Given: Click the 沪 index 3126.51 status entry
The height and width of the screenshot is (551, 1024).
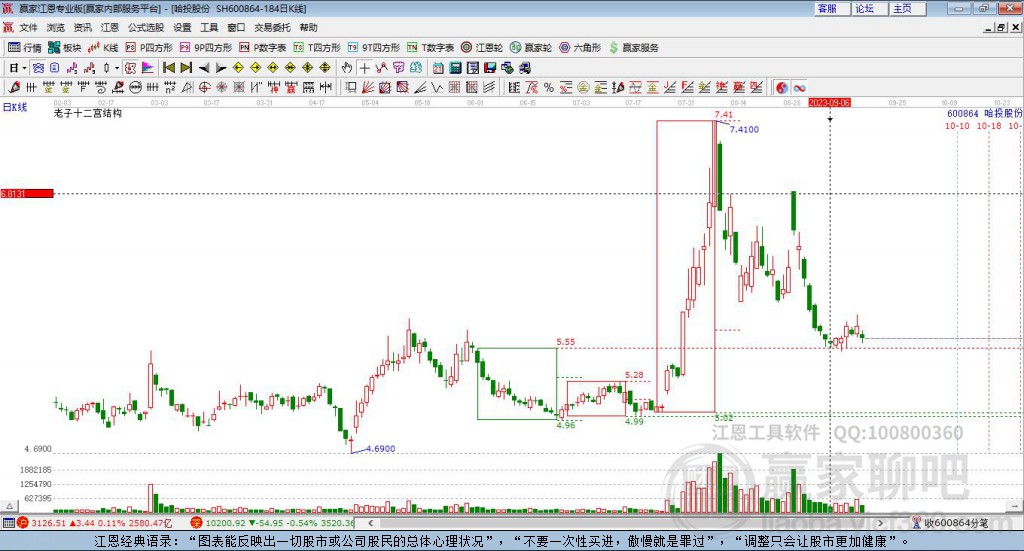Looking at the screenshot, I should [94, 523].
